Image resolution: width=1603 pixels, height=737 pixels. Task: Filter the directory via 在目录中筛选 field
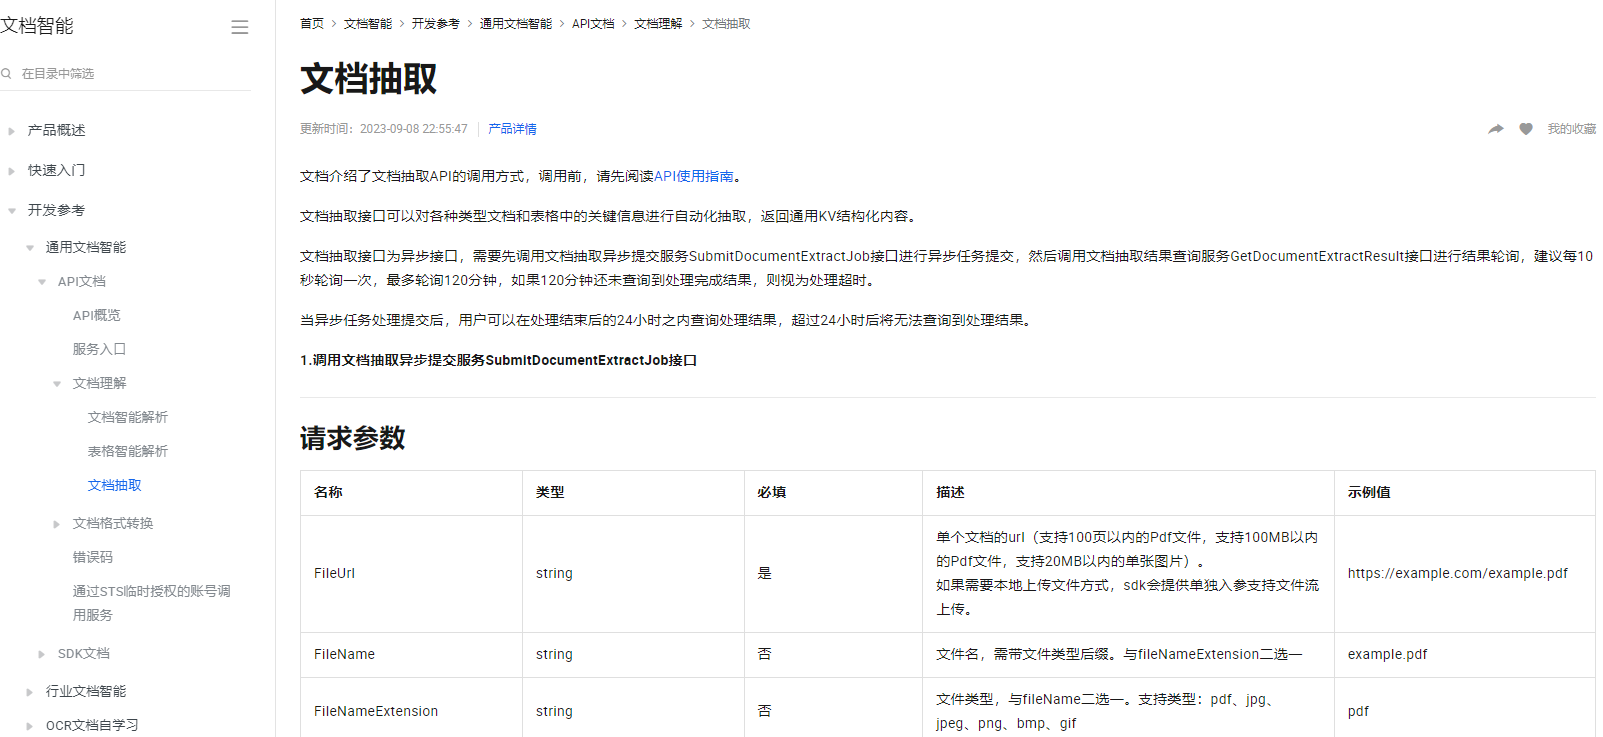point(125,73)
